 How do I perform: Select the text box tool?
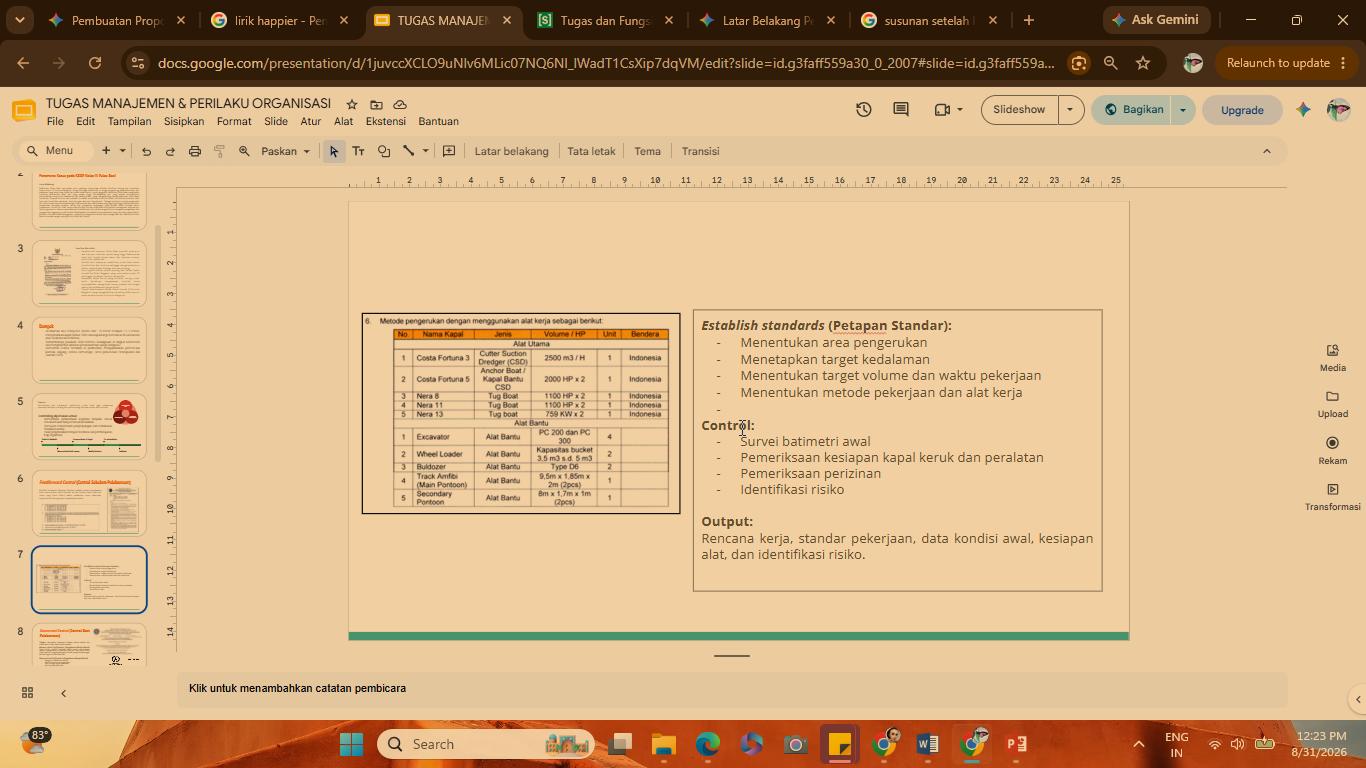click(358, 151)
